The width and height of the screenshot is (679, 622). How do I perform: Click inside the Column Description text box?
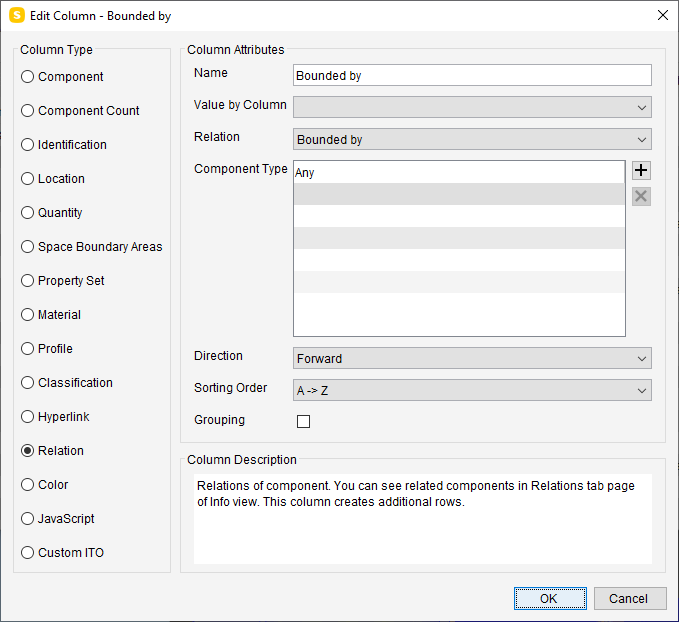click(423, 518)
